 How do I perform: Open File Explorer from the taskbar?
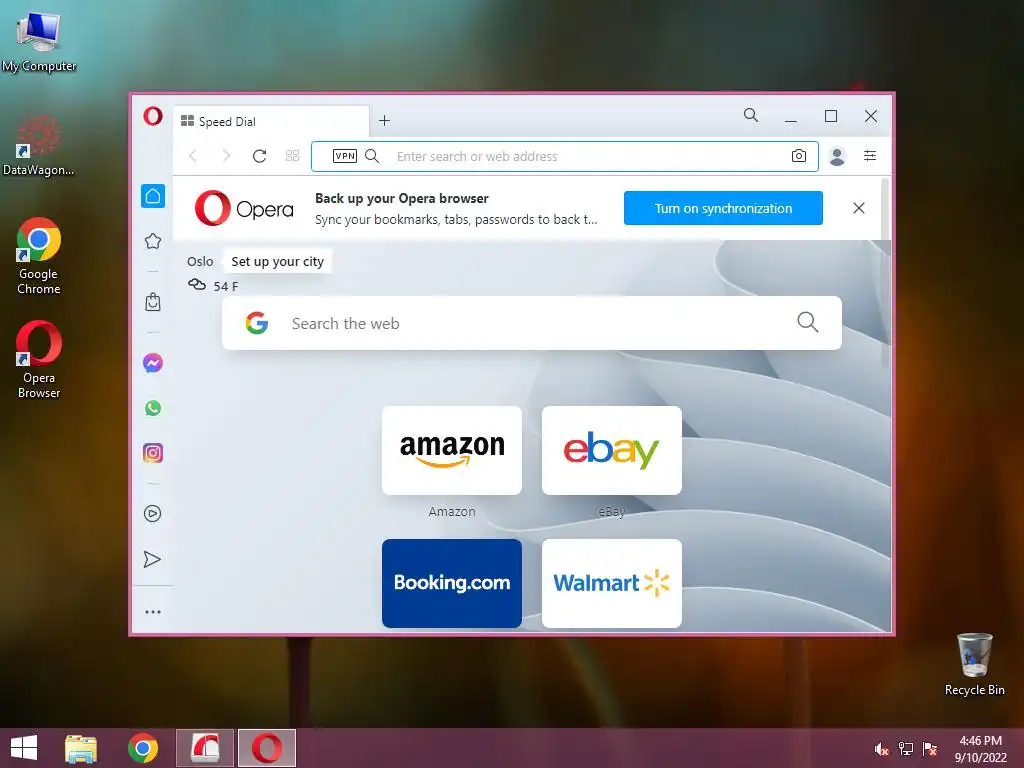pos(81,748)
